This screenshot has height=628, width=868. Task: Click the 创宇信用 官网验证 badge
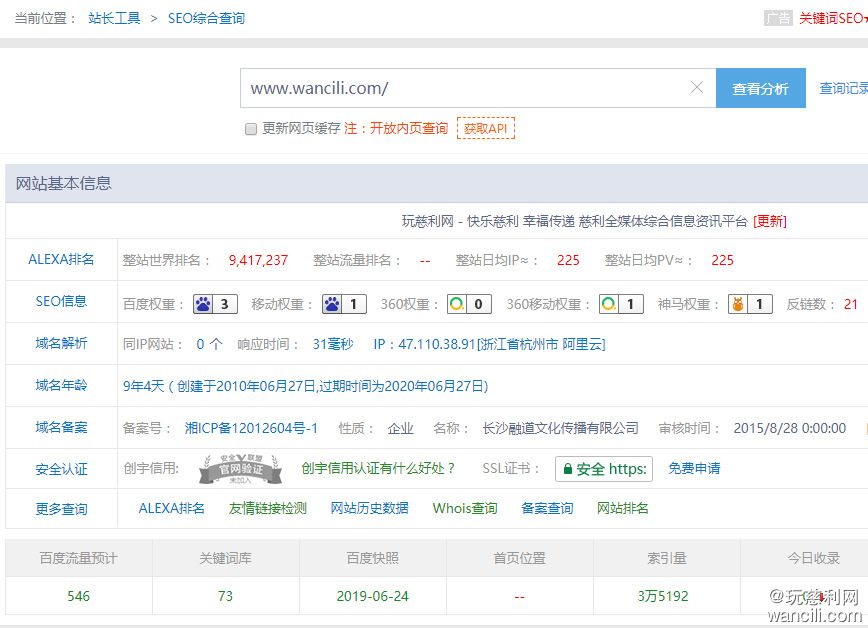point(240,469)
